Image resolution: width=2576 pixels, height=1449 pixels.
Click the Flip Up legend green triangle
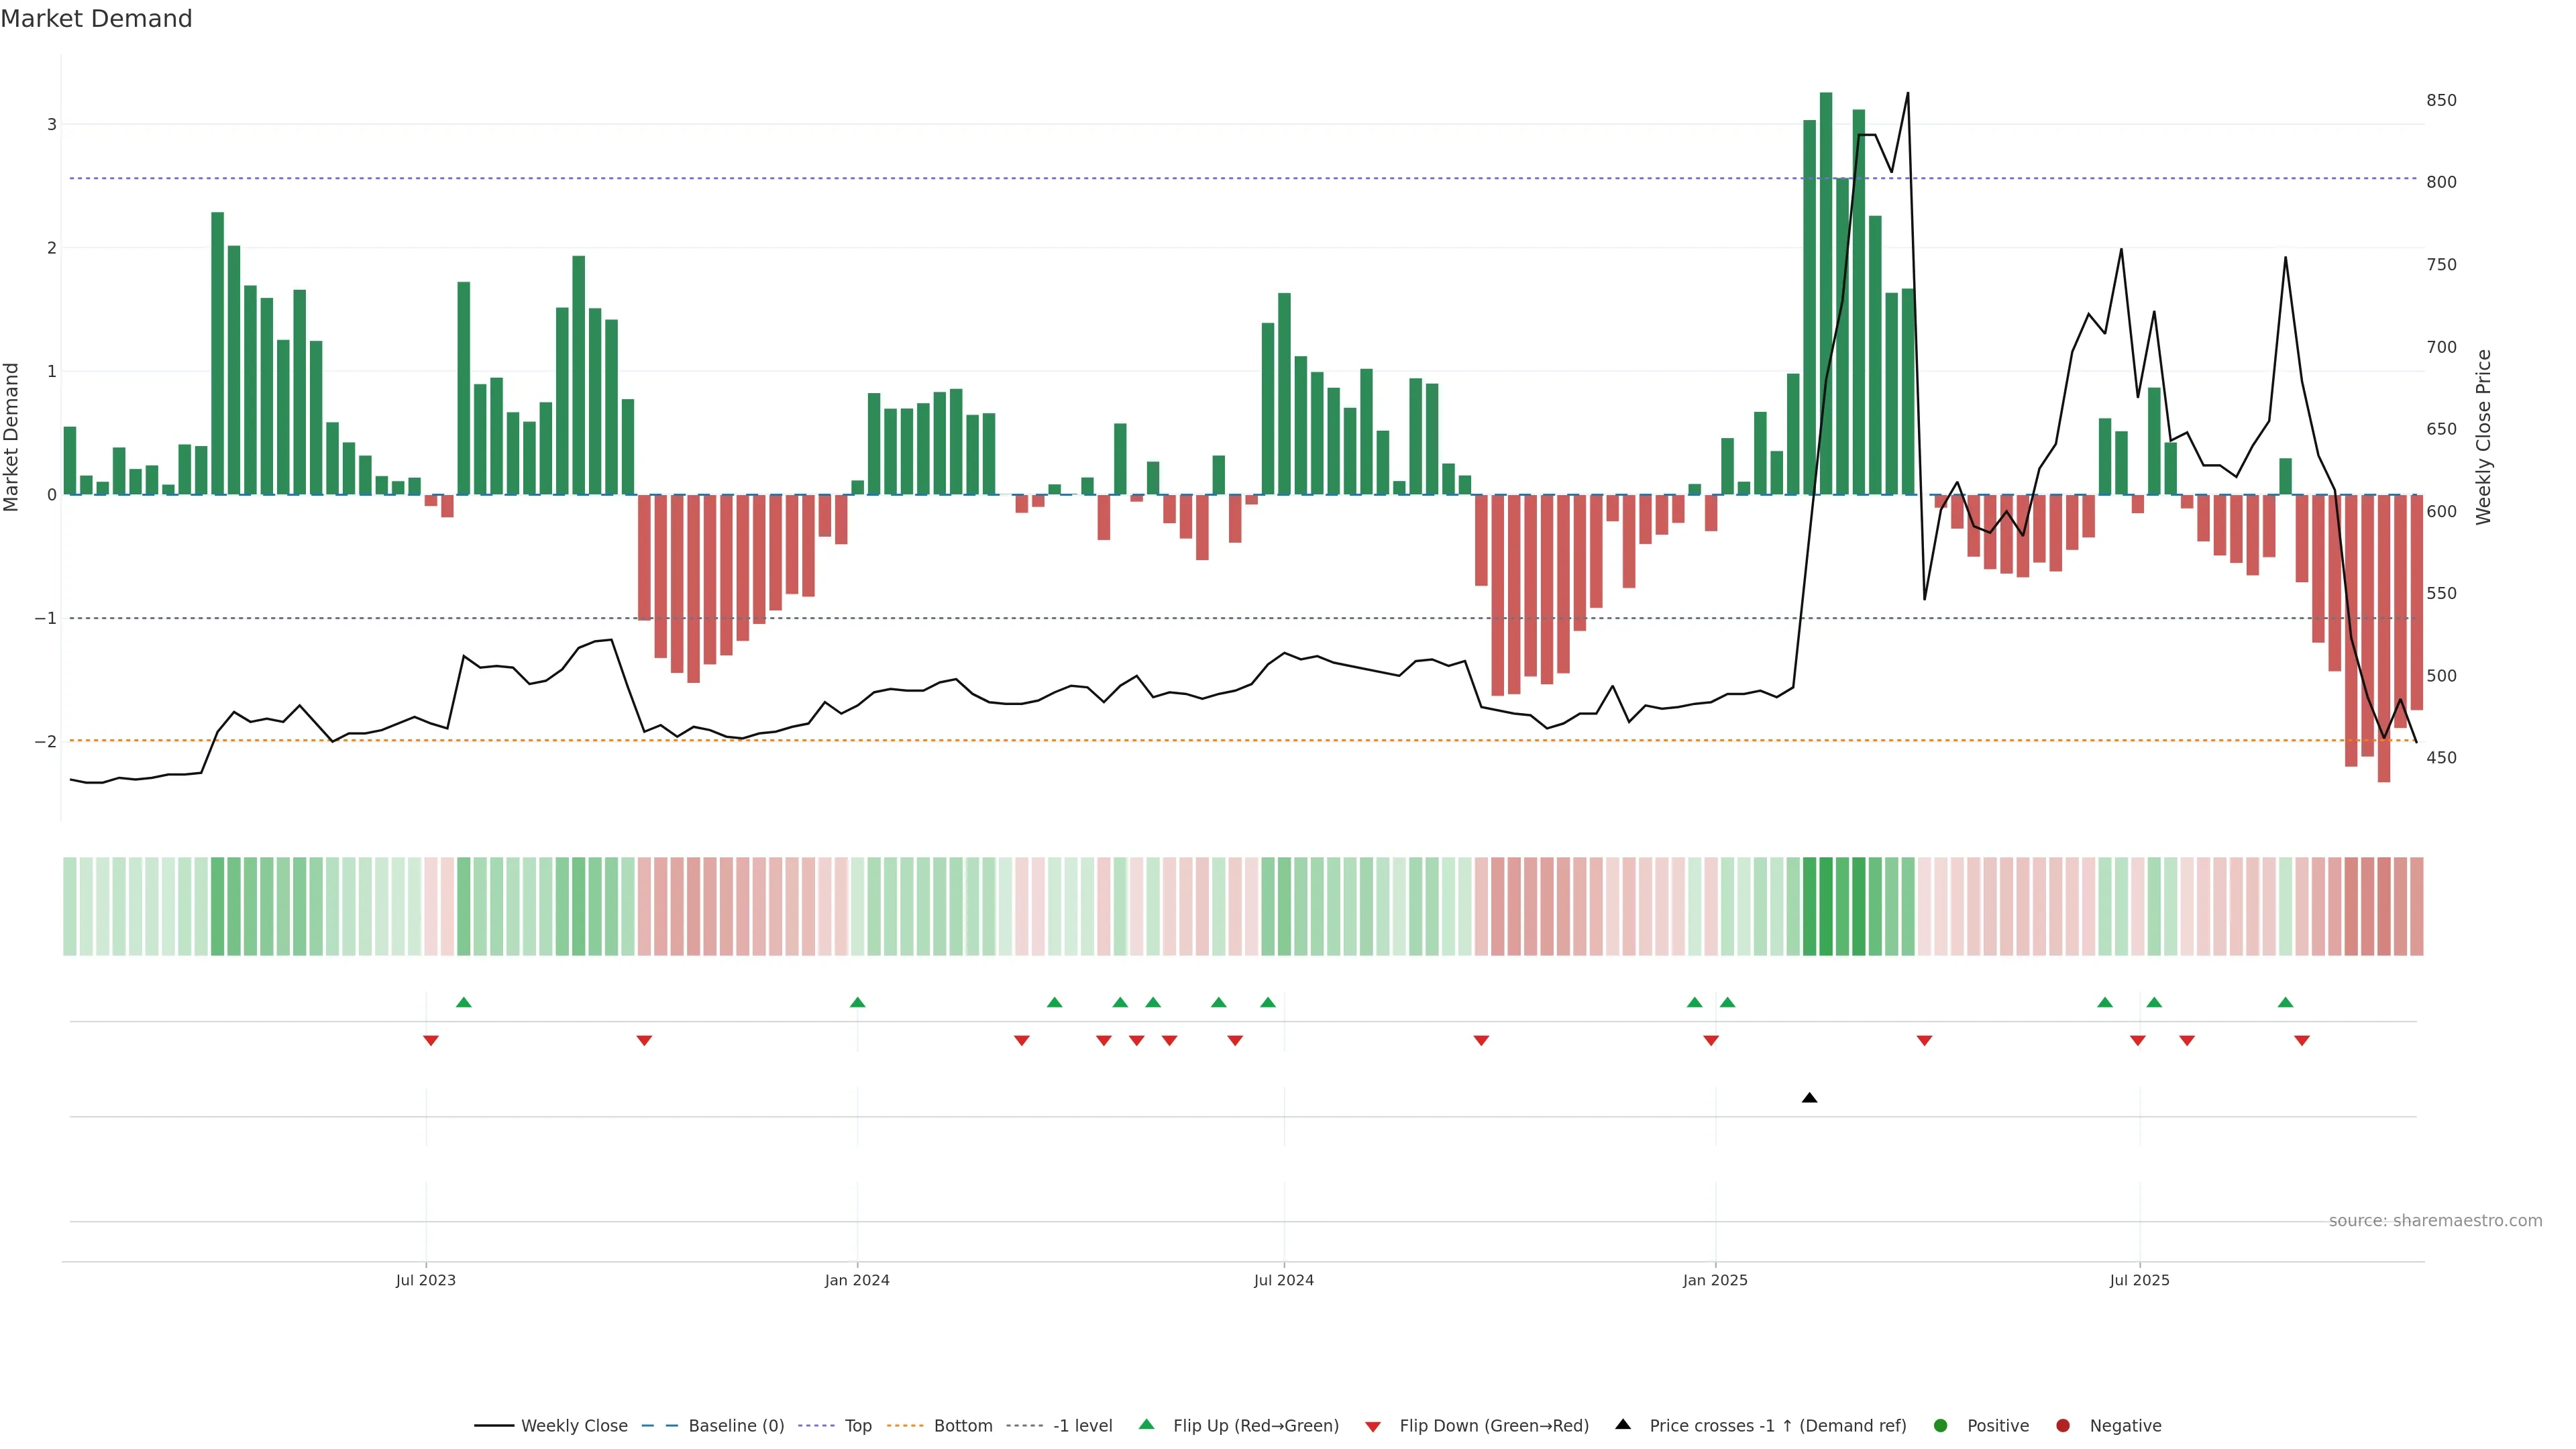click(1147, 1424)
